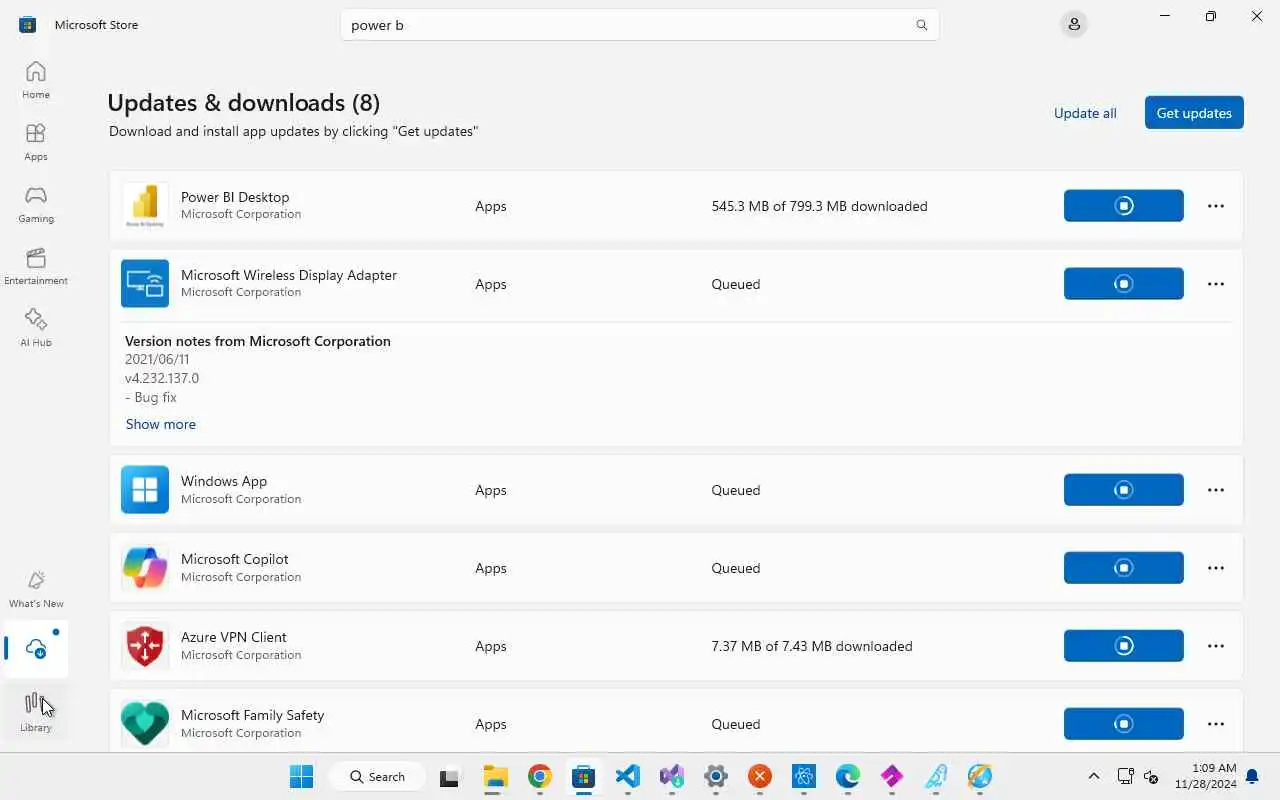Open more options for Microsoft Copilot
The image size is (1280, 800).
[1216, 568]
